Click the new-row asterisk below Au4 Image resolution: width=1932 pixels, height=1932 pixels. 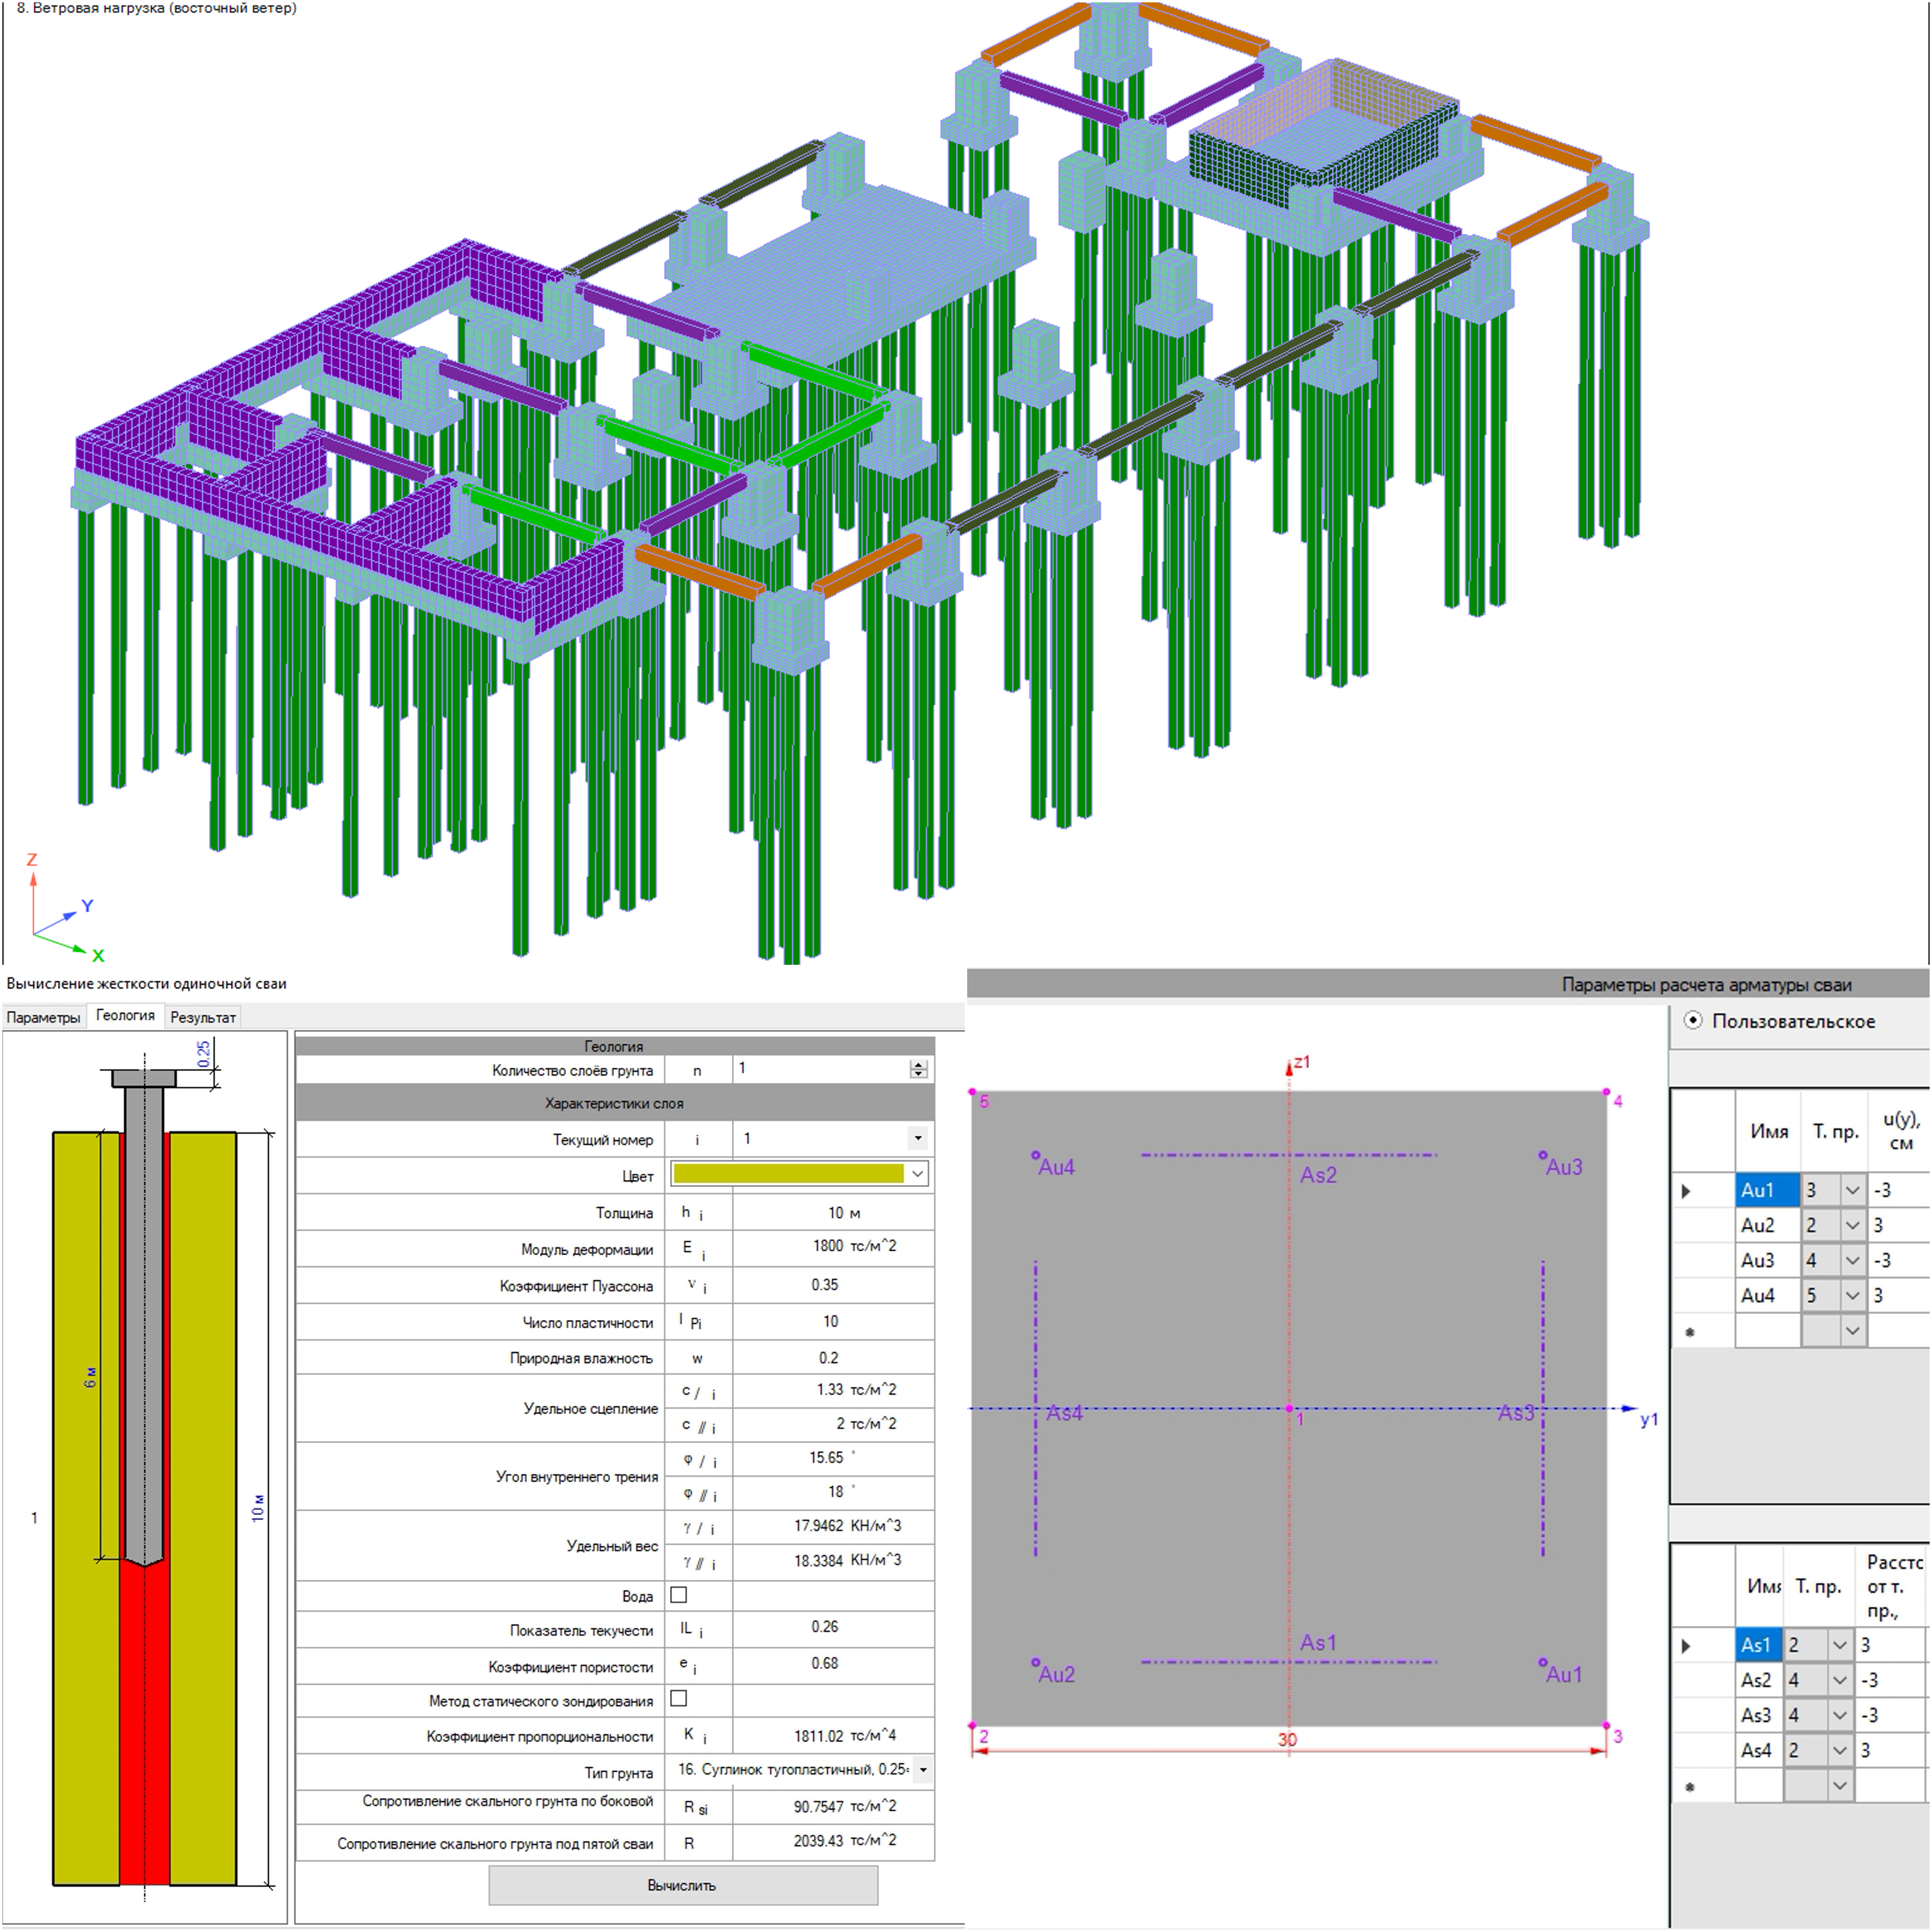[1690, 1332]
